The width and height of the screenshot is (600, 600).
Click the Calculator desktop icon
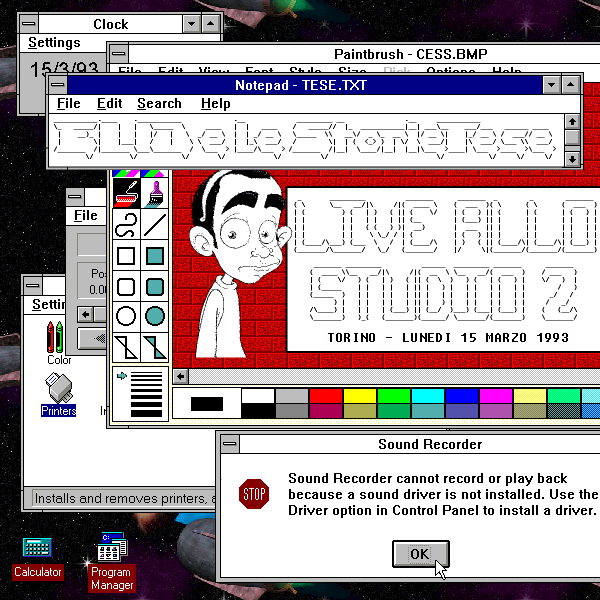(x=38, y=558)
